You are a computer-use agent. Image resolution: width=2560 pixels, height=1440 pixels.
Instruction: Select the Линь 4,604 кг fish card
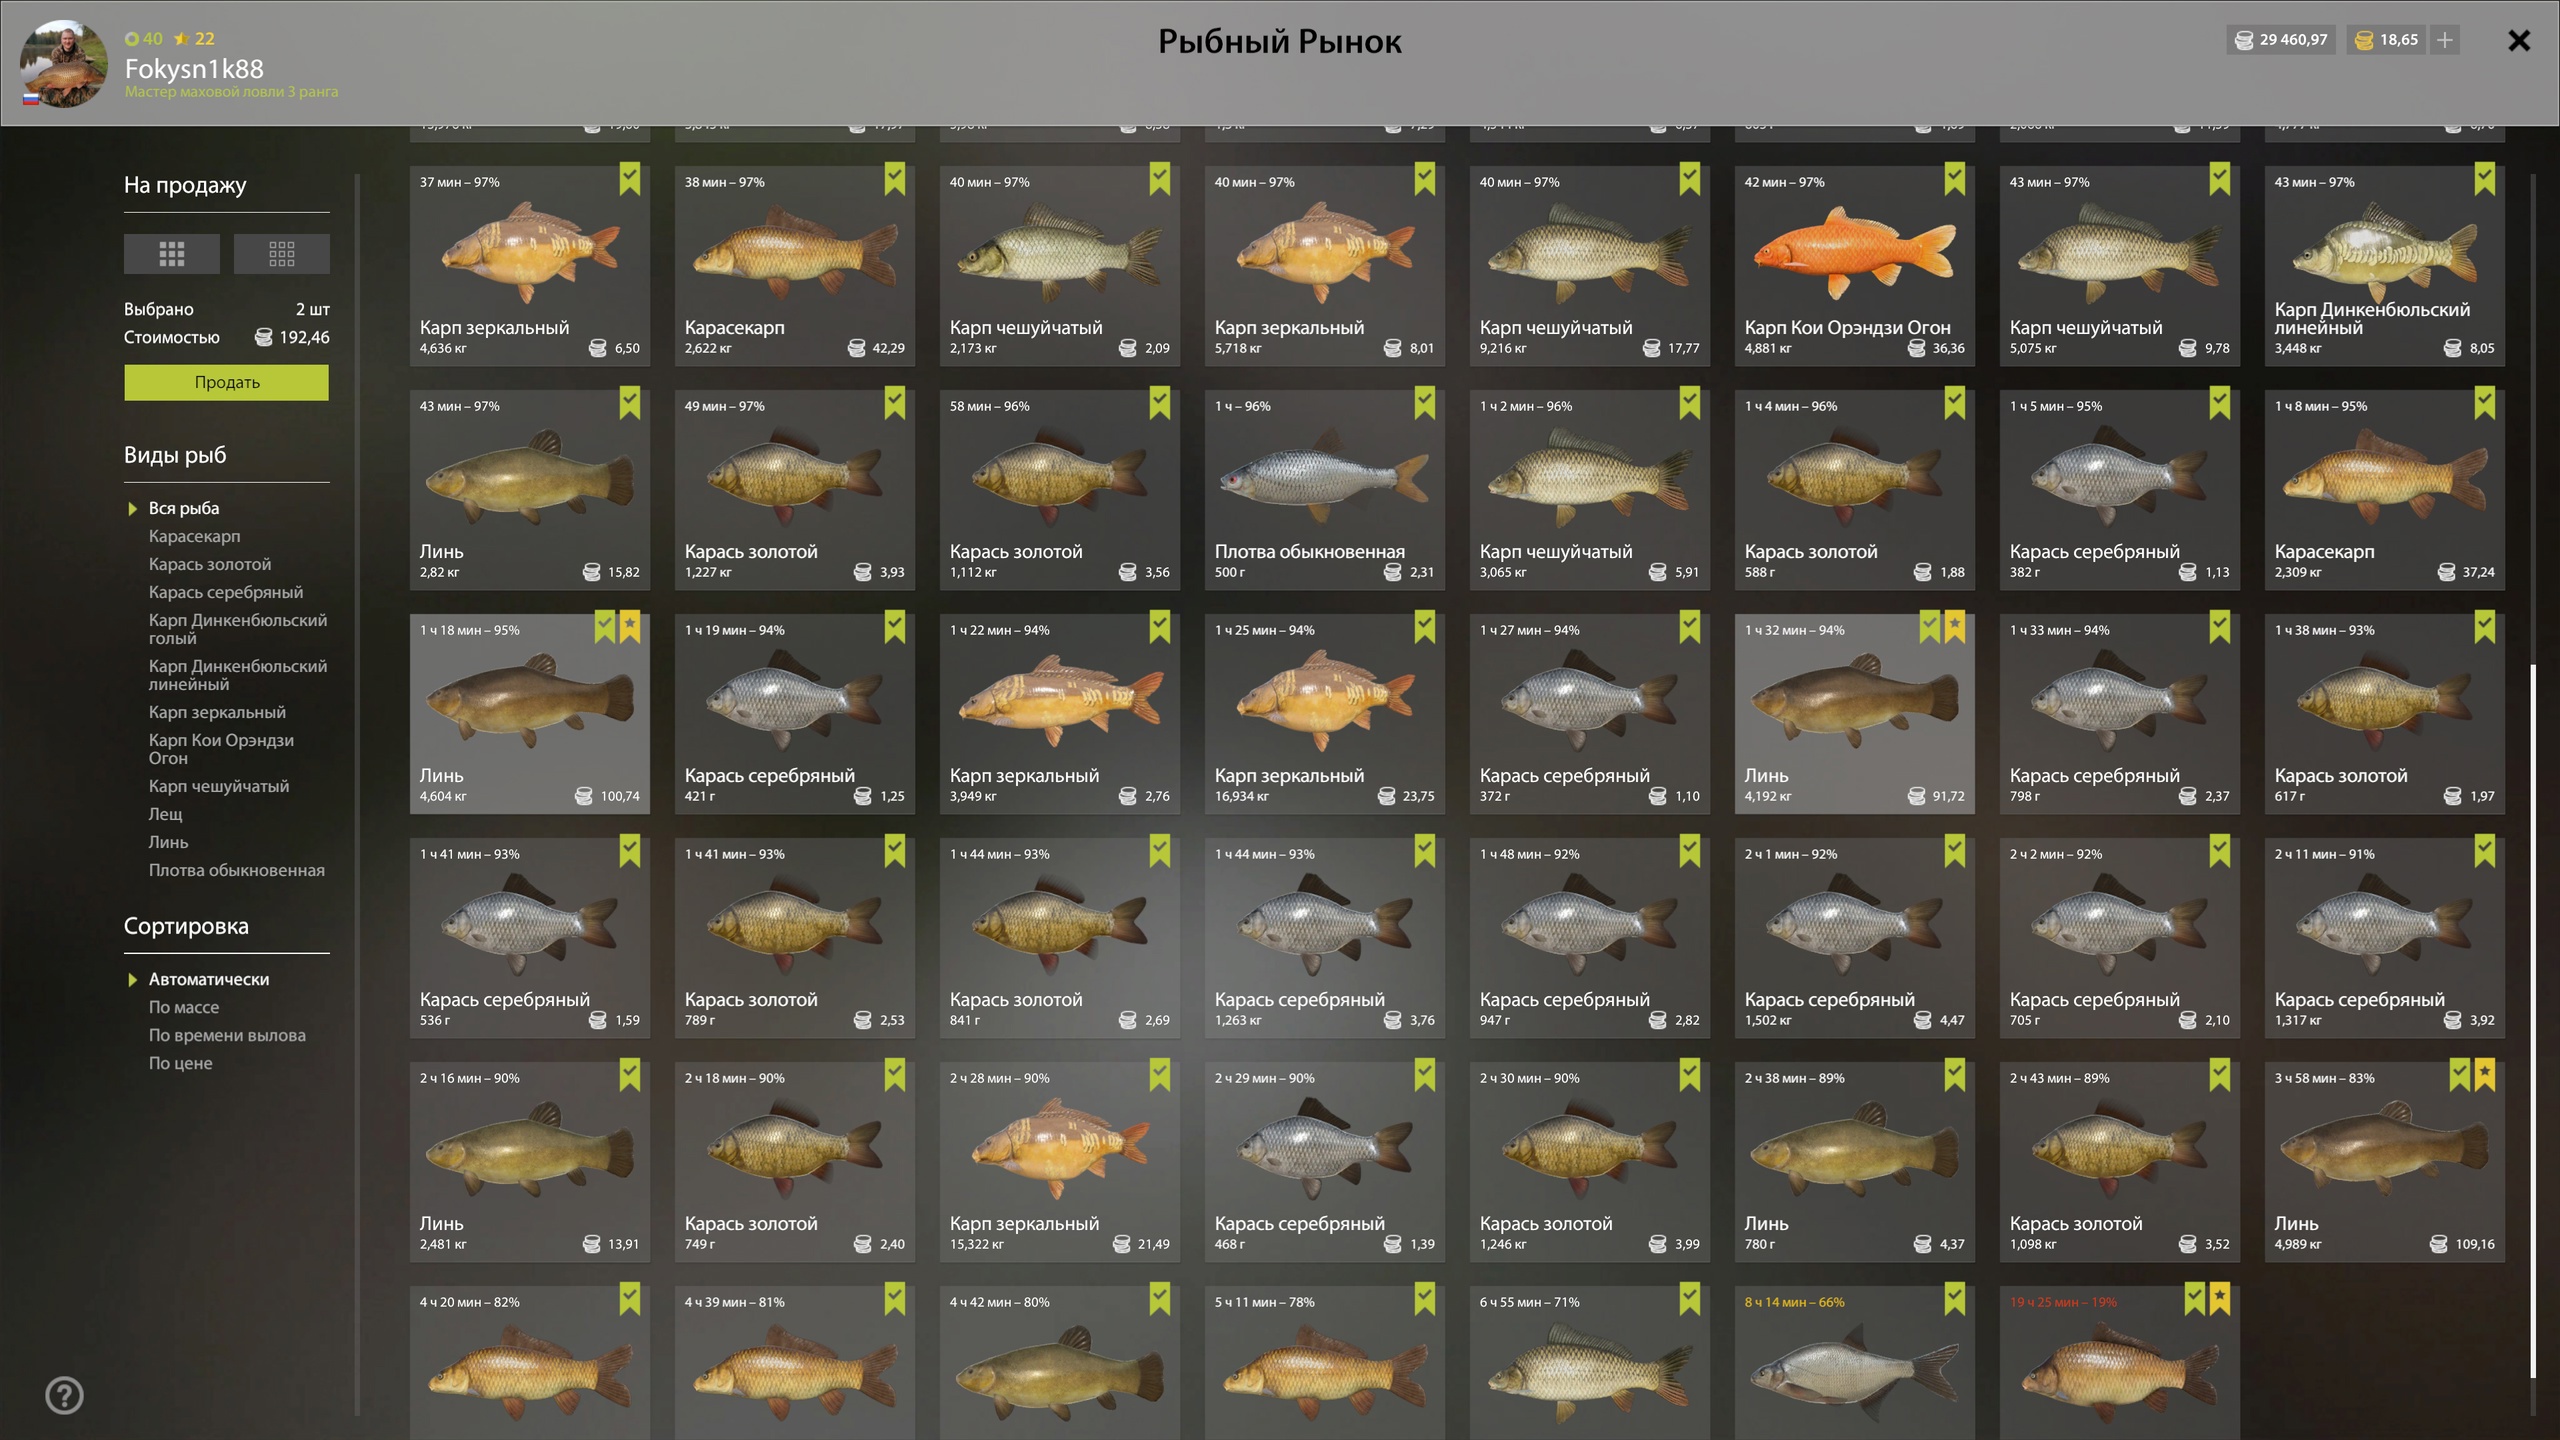pyautogui.click(x=529, y=713)
